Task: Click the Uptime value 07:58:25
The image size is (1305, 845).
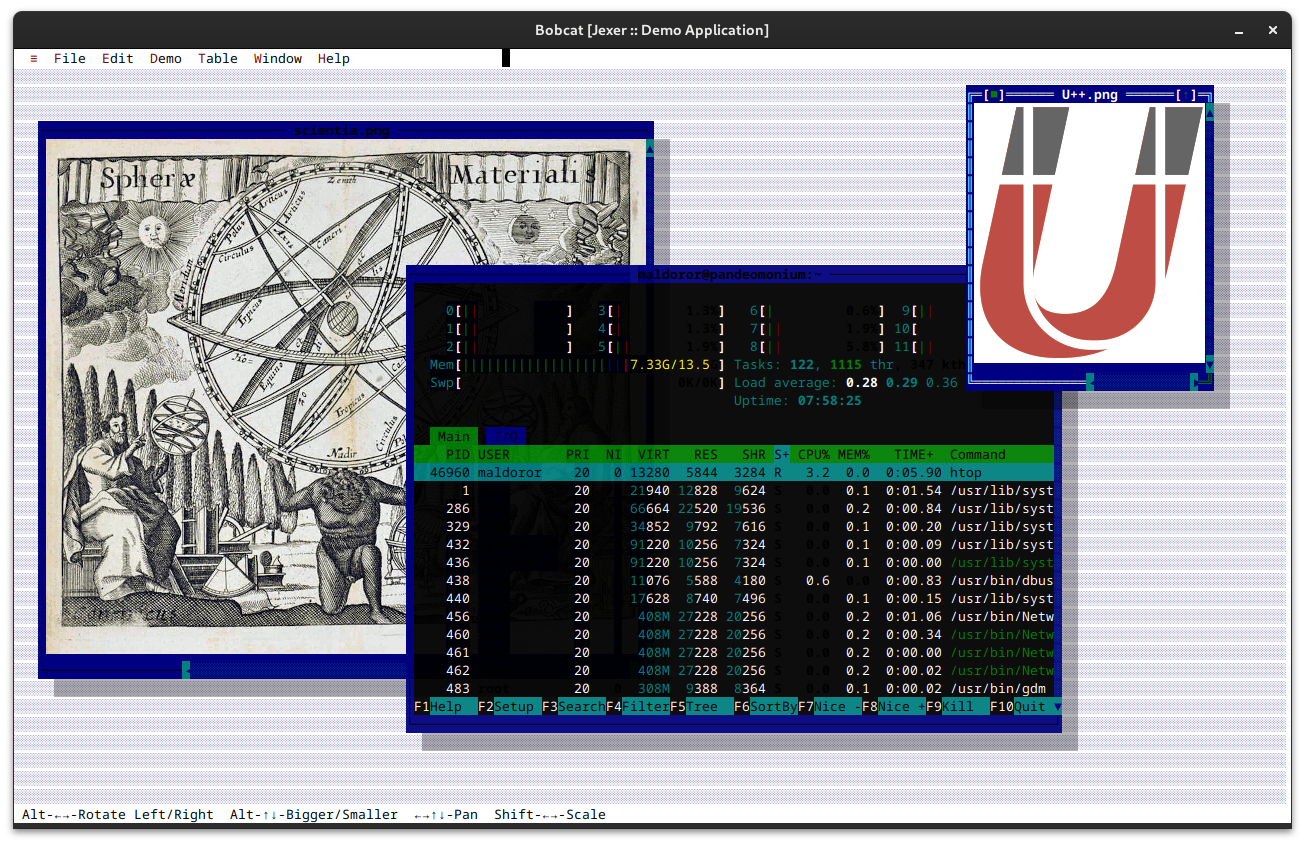Action: pyautogui.click(x=830, y=401)
